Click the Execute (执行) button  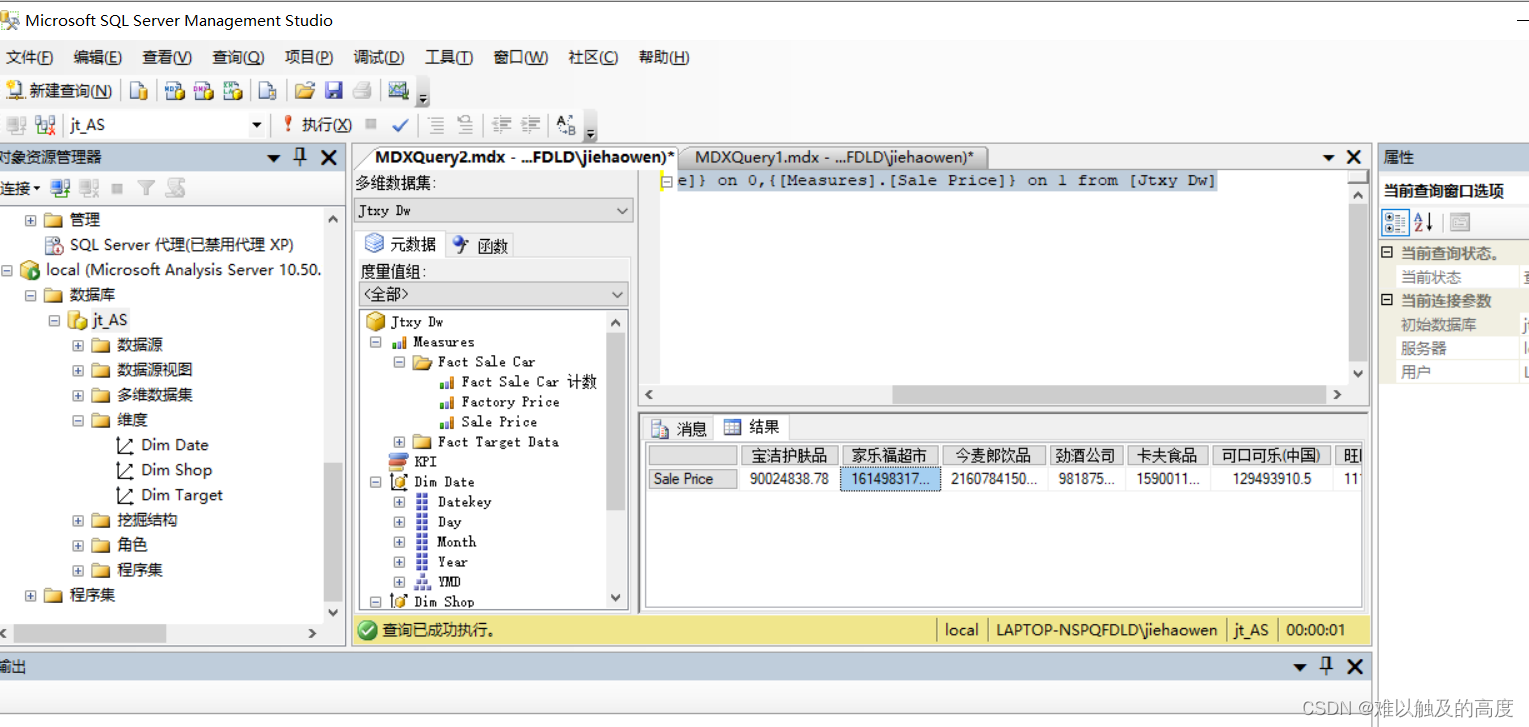point(316,125)
